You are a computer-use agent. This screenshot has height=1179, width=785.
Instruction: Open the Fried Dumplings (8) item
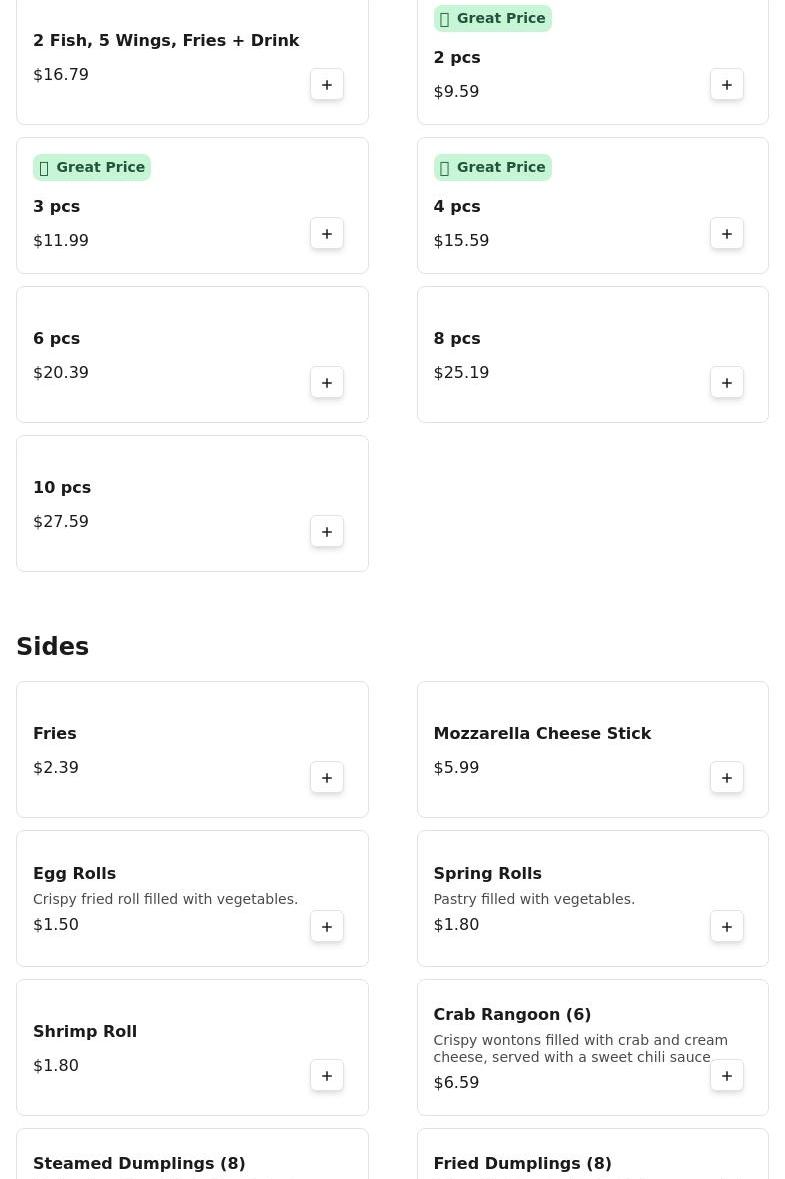pyautogui.click(x=522, y=1163)
